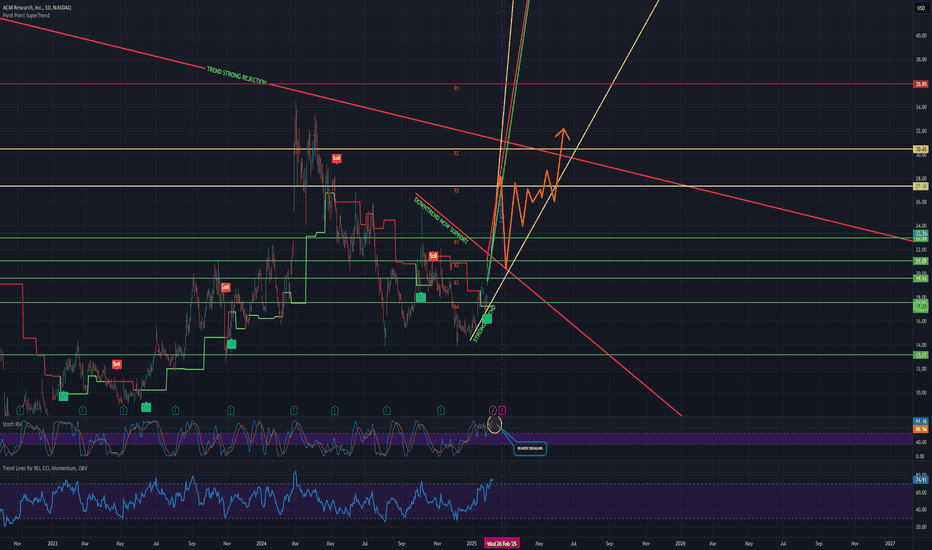Click the 10.00 tick on the price axis
Screen dimensions: 932x550
tap(921, 392)
